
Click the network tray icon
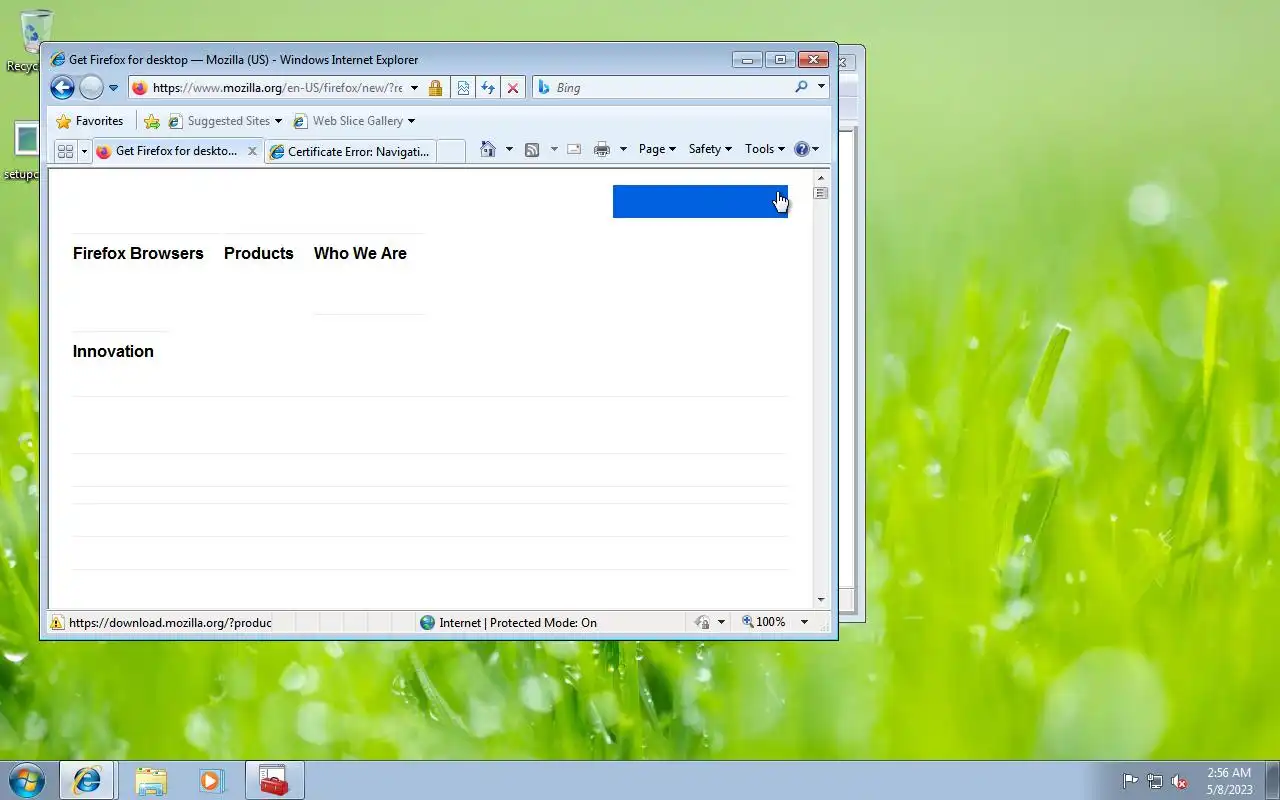coord(1155,781)
